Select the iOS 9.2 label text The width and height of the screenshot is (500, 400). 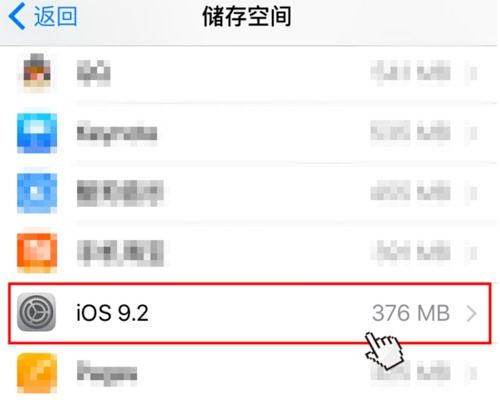(112, 313)
